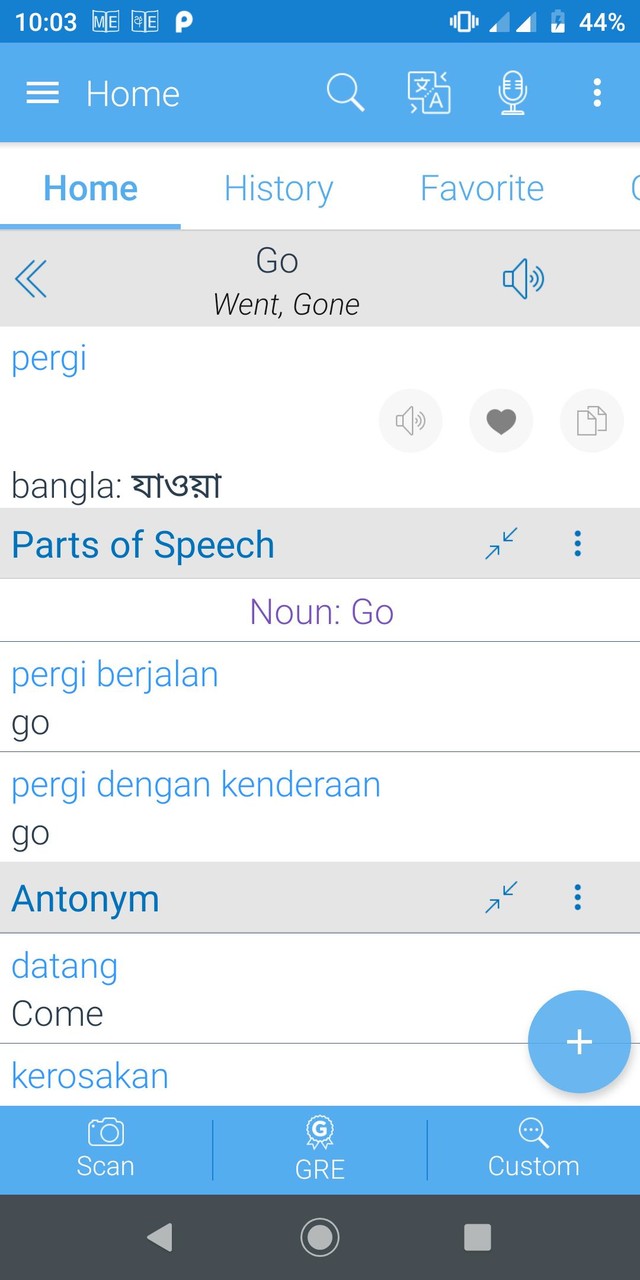Viewport: 640px width, 1280px height.
Task: Collapse the Antonym section
Action: [501, 898]
